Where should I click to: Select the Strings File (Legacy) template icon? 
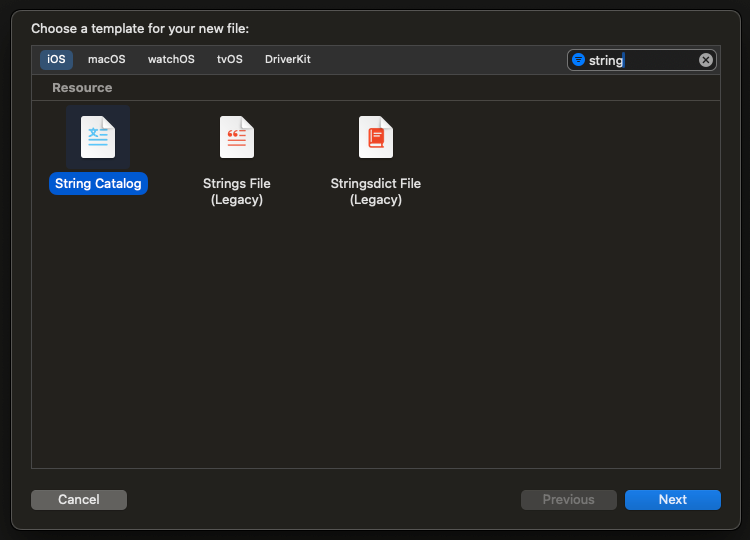[x=237, y=137]
